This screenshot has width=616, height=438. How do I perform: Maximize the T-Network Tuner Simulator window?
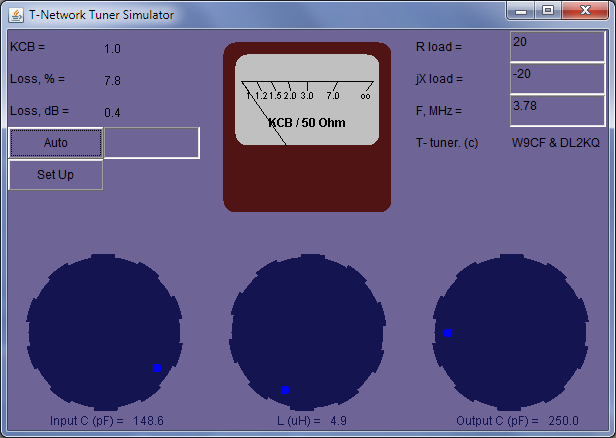tap(548, 11)
